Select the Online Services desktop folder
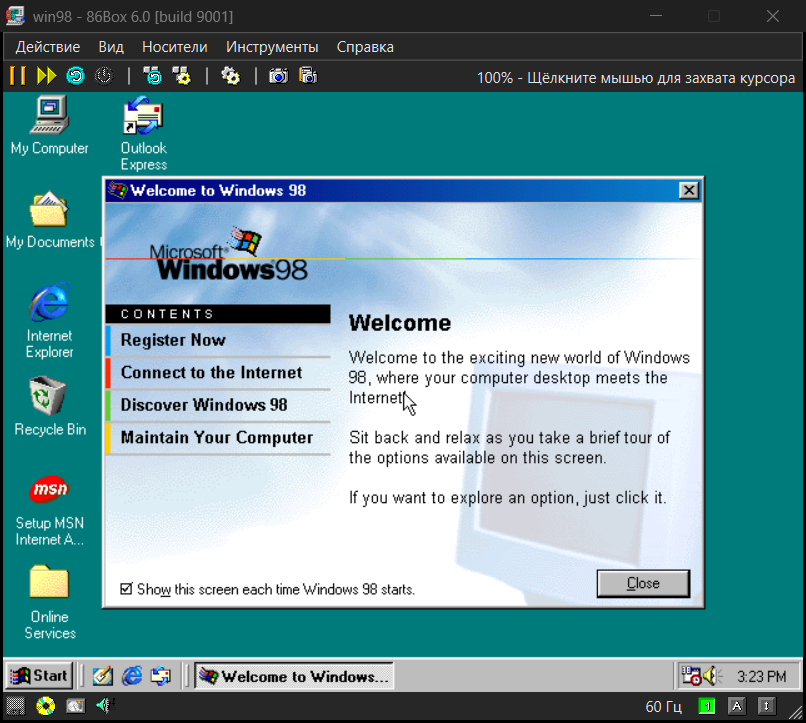 point(49,602)
